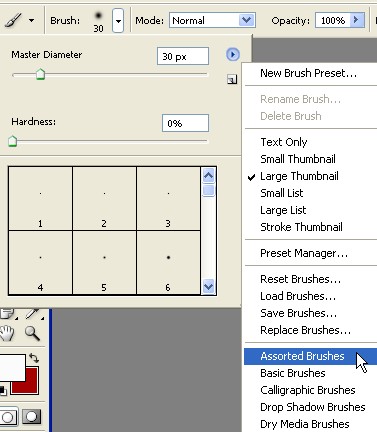The height and width of the screenshot is (432, 377).
Task: Click the brush list scroll up arrow
Action: point(208,175)
